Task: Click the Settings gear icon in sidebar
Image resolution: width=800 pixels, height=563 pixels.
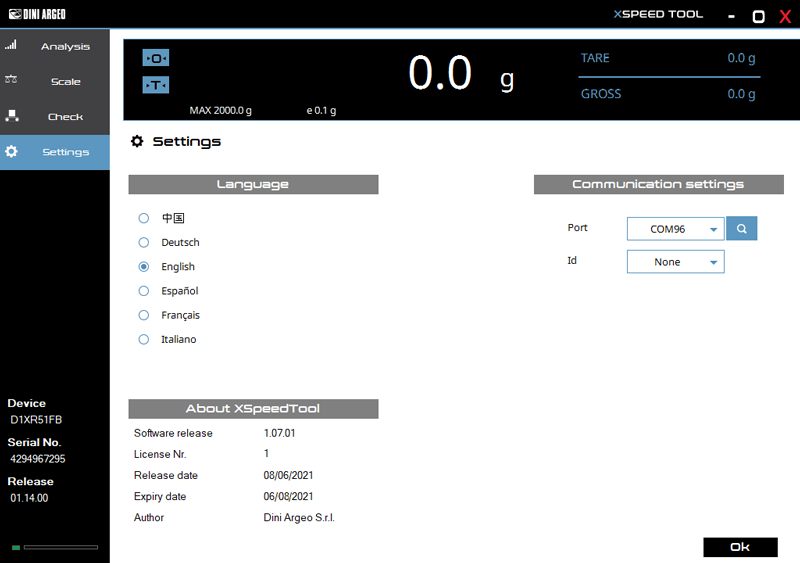Action: (x=11, y=152)
